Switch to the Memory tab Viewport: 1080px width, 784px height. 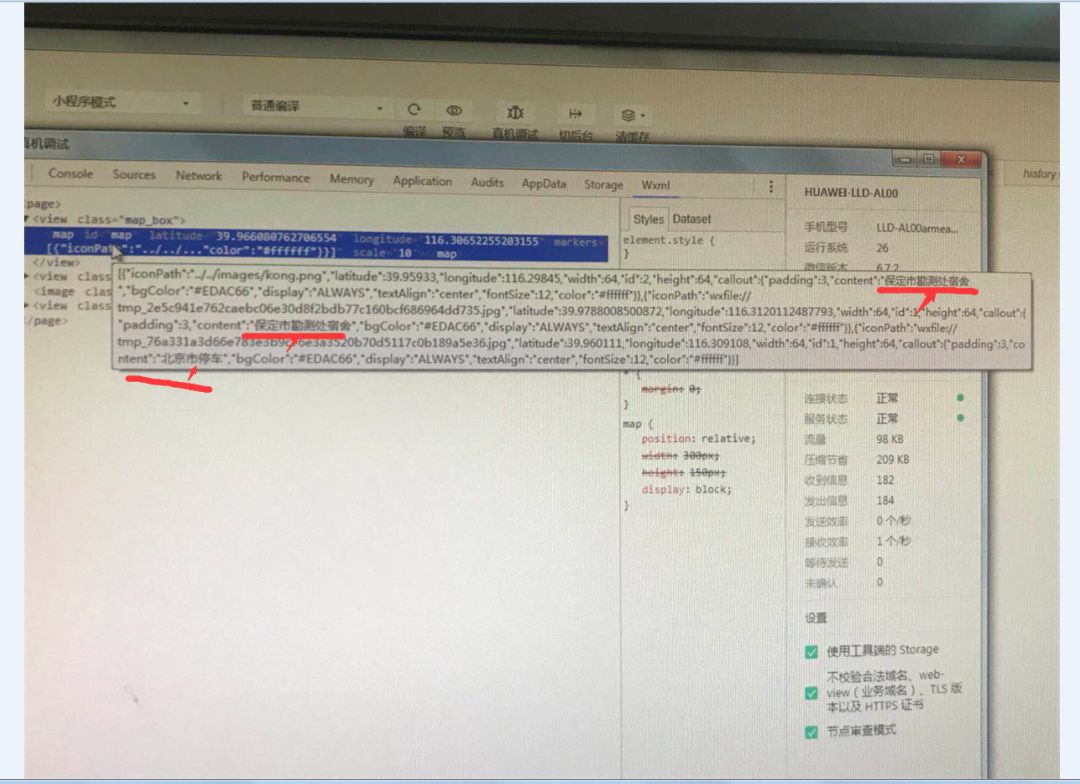[x=351, y=179]
